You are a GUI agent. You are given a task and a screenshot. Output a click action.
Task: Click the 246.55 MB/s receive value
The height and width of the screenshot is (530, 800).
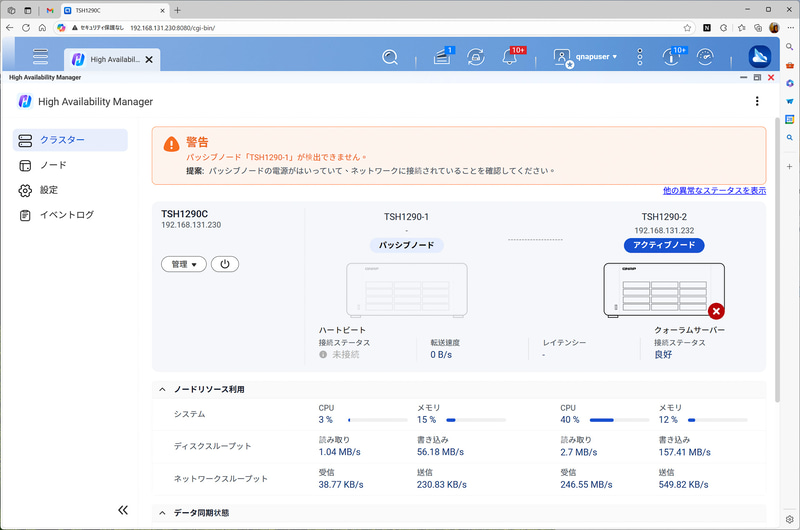click(586, 485)
